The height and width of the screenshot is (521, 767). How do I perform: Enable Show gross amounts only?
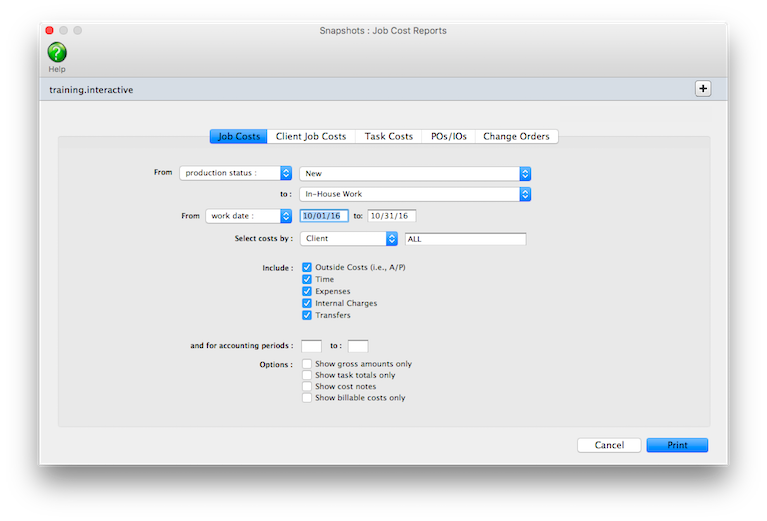(x=307, y=364)
